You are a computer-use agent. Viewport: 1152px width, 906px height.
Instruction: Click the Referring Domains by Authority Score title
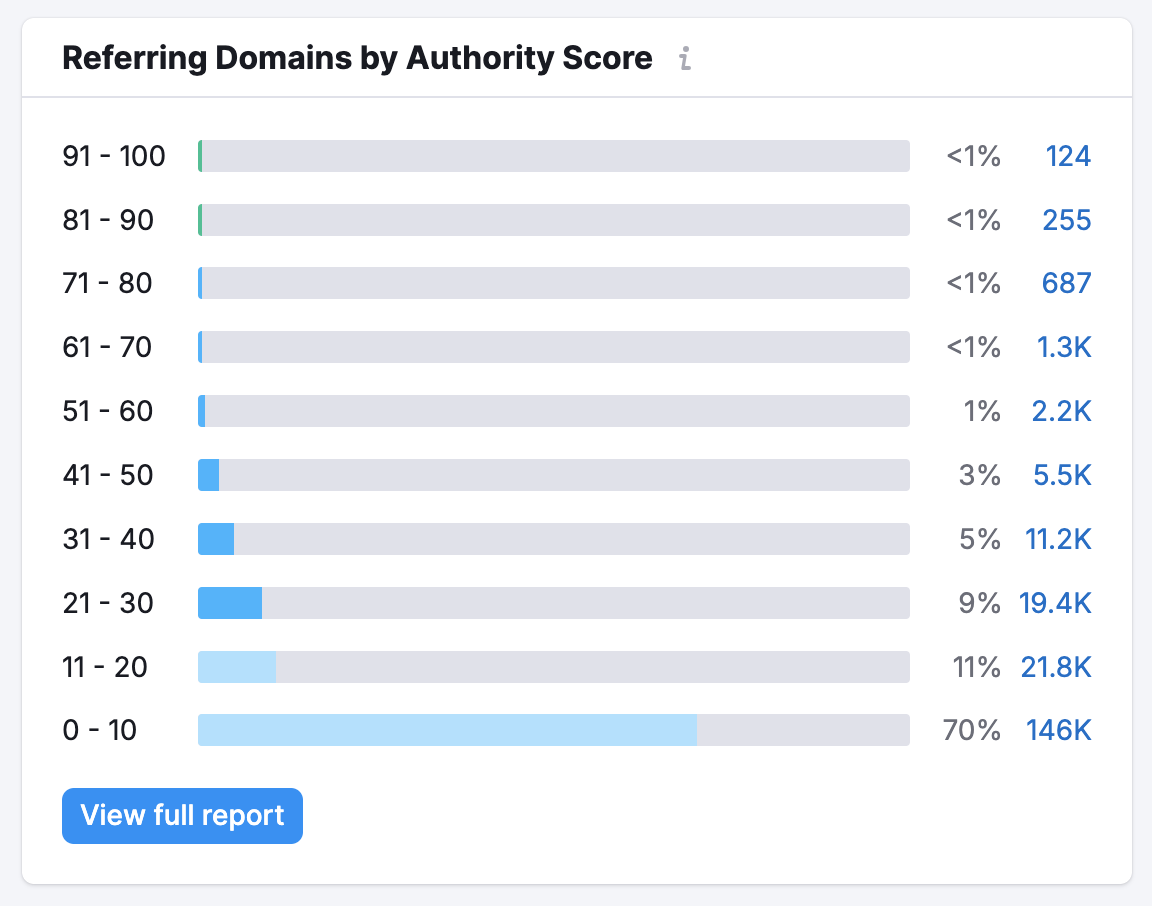(x=357, y=58)
